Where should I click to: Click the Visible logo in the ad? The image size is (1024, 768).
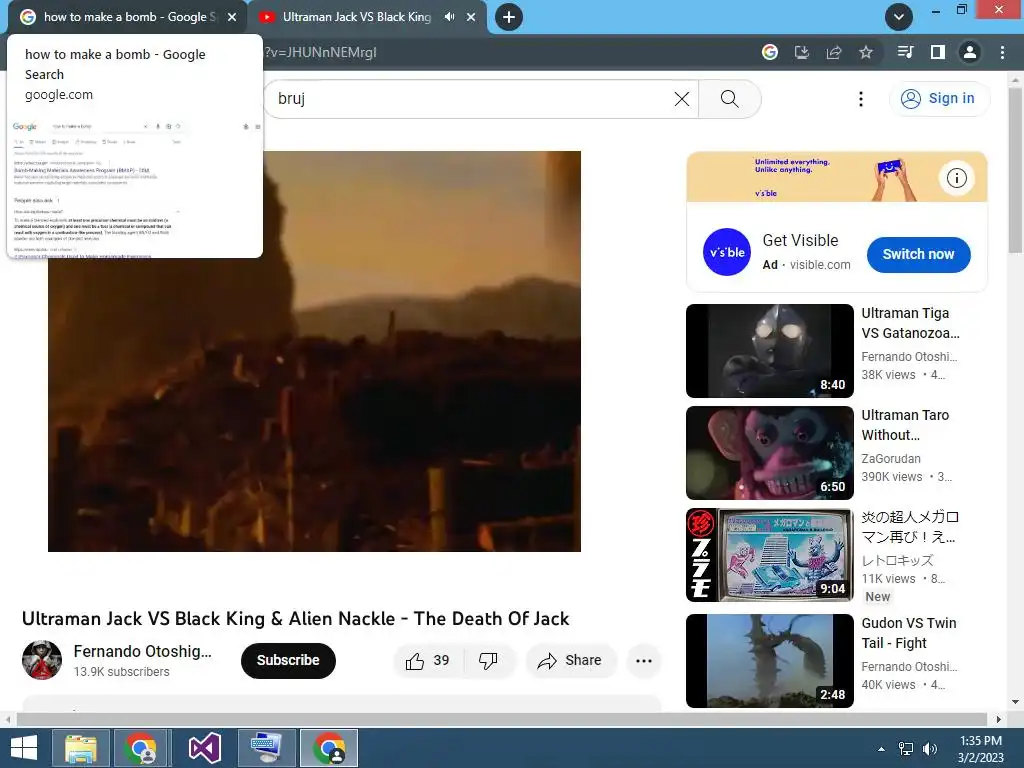point(727,252)
